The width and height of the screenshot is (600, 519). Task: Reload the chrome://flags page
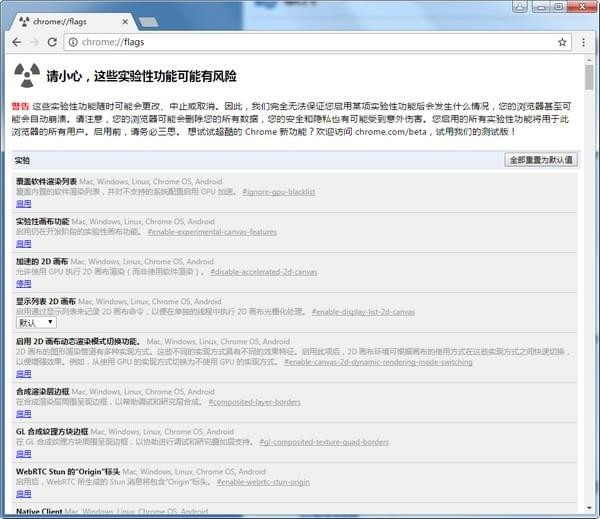click(54, 42)
